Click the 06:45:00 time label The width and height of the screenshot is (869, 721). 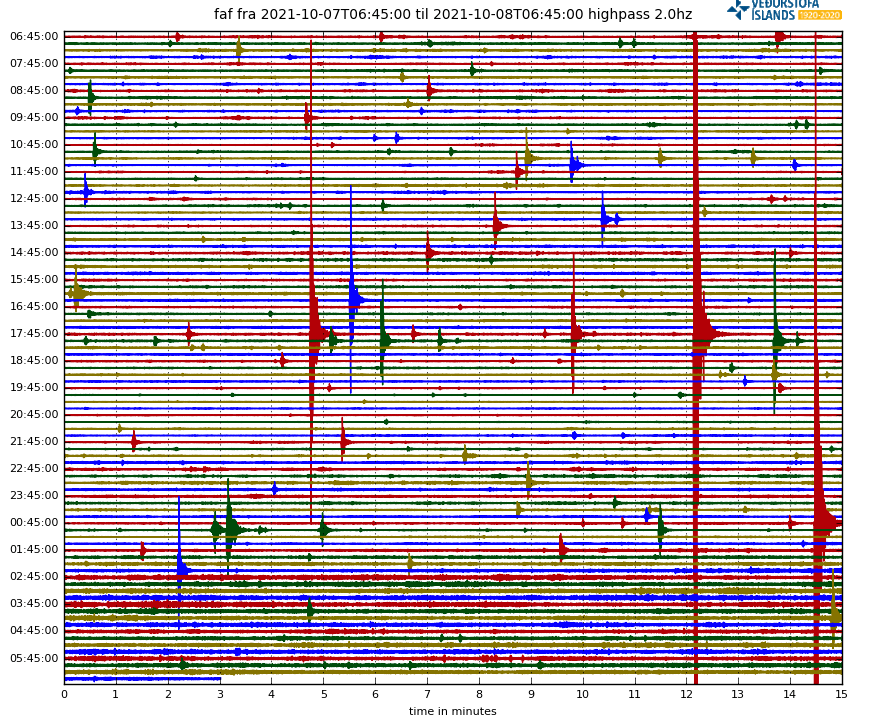34,37
